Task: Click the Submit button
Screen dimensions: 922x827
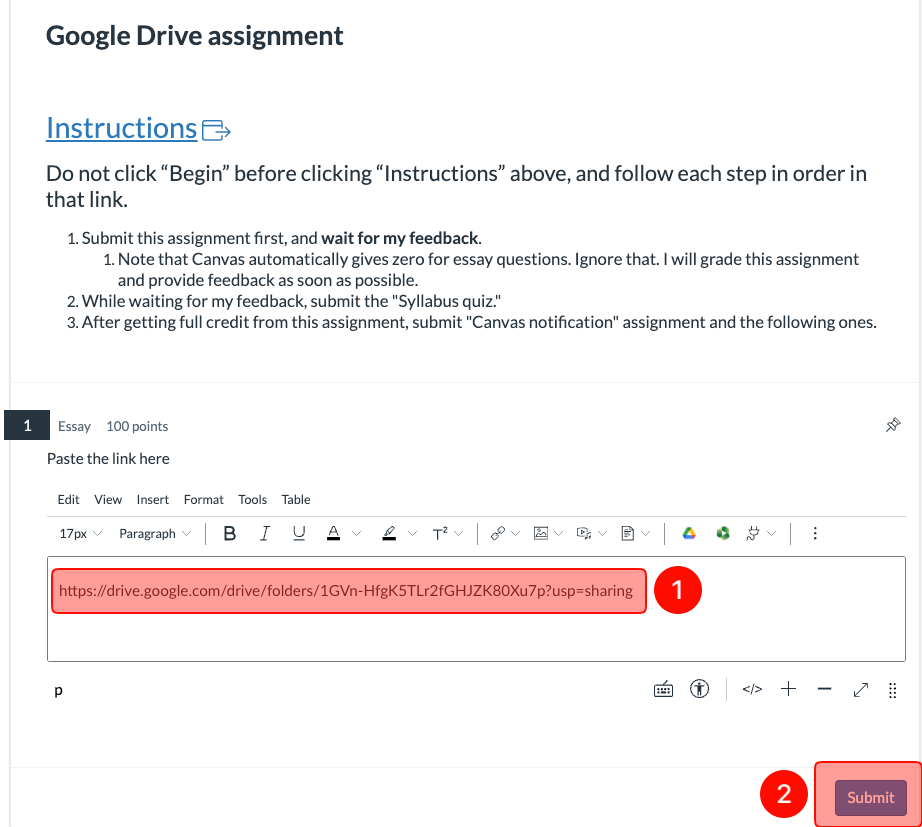Action: [x=870, y=797]
